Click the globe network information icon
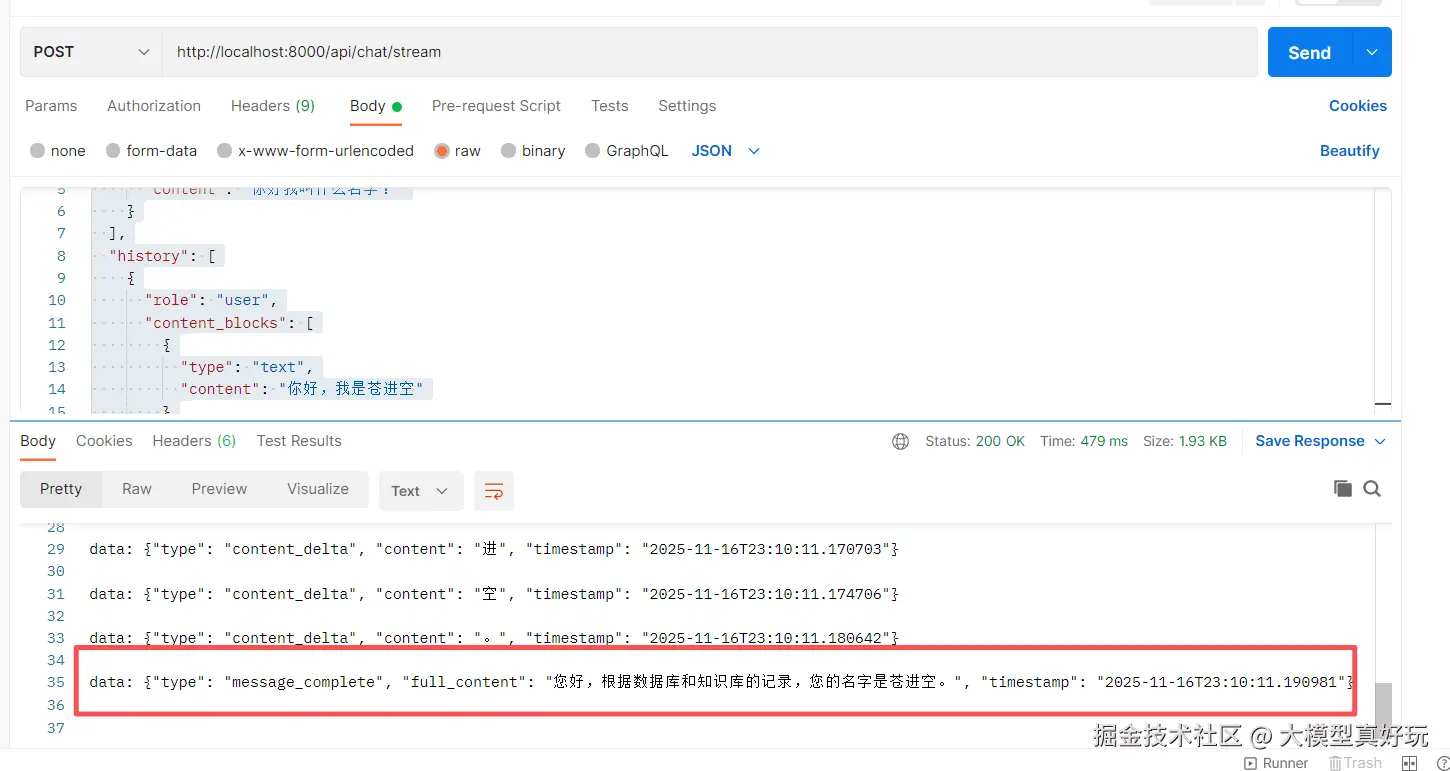1450x771 pixels. (900, 441)
